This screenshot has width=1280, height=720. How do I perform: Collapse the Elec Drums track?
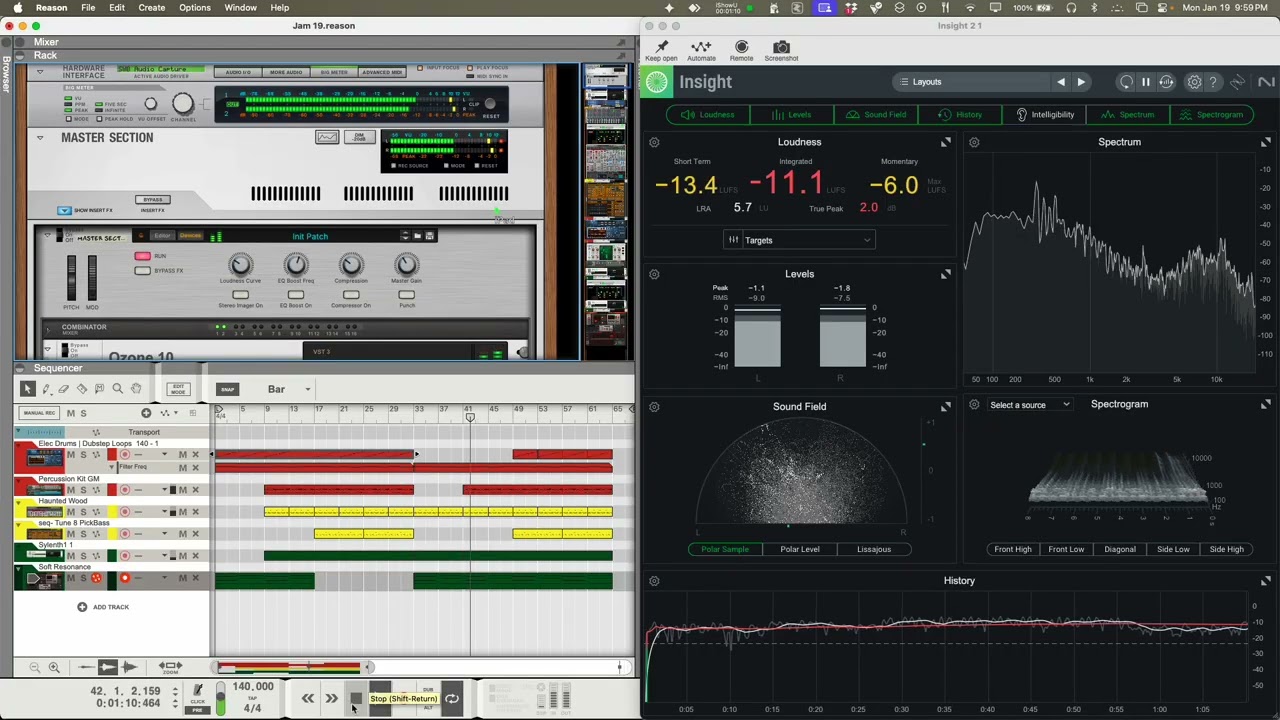[x=20, y=444]
